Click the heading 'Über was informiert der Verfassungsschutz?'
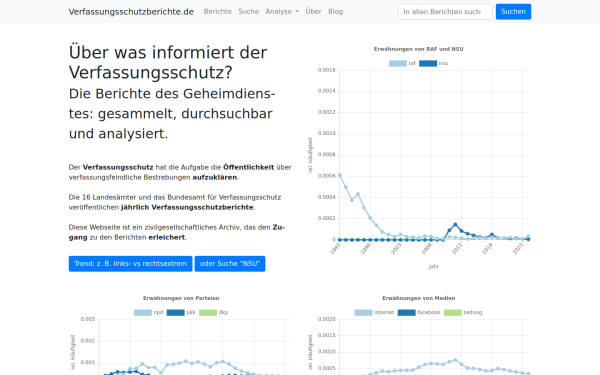Viewport: 600px width, 375px height. tap(168, 62)
